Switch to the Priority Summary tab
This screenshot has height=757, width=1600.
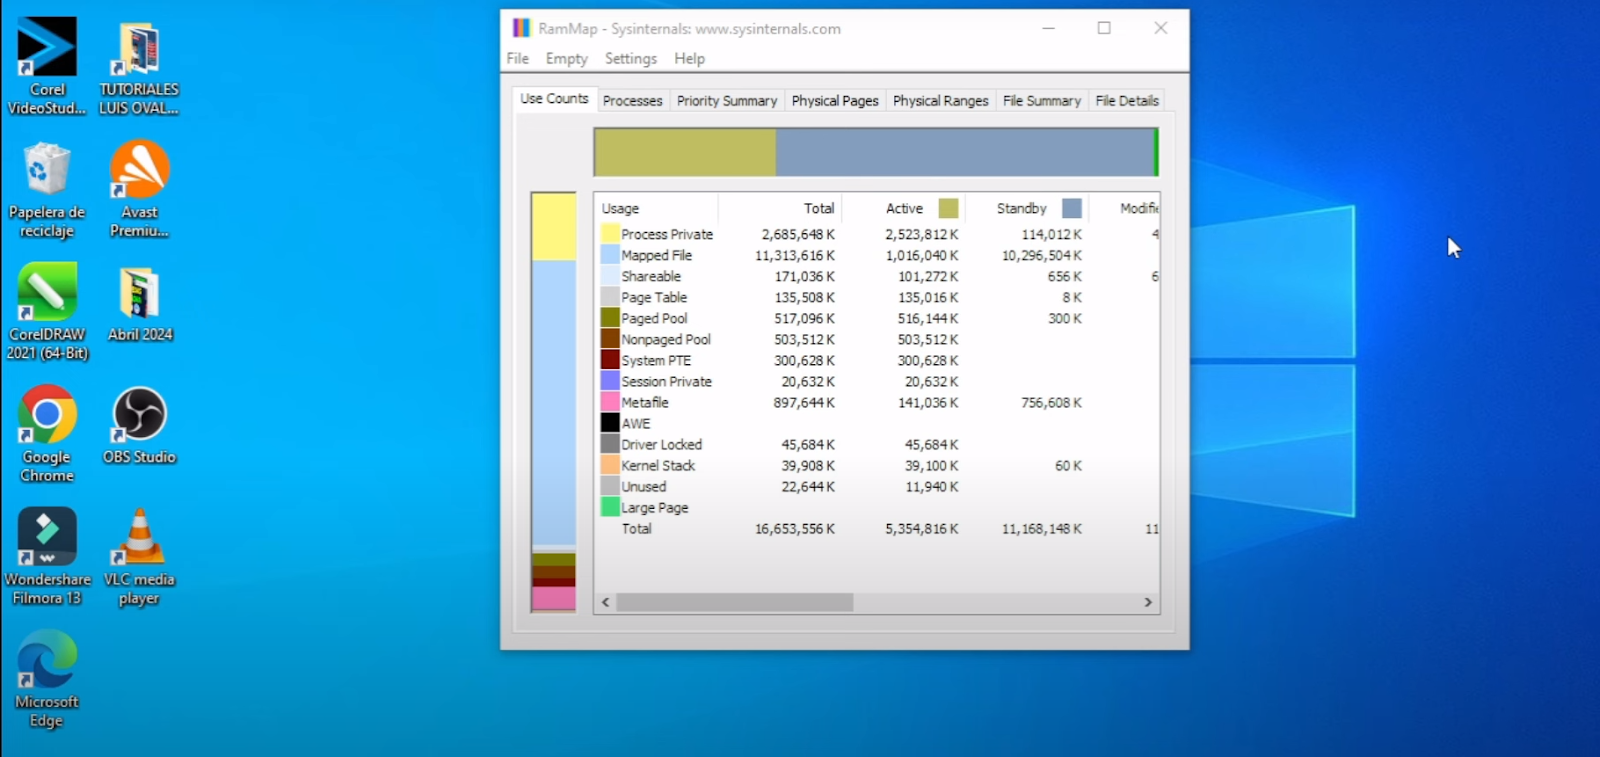click(x=727, y=101)
